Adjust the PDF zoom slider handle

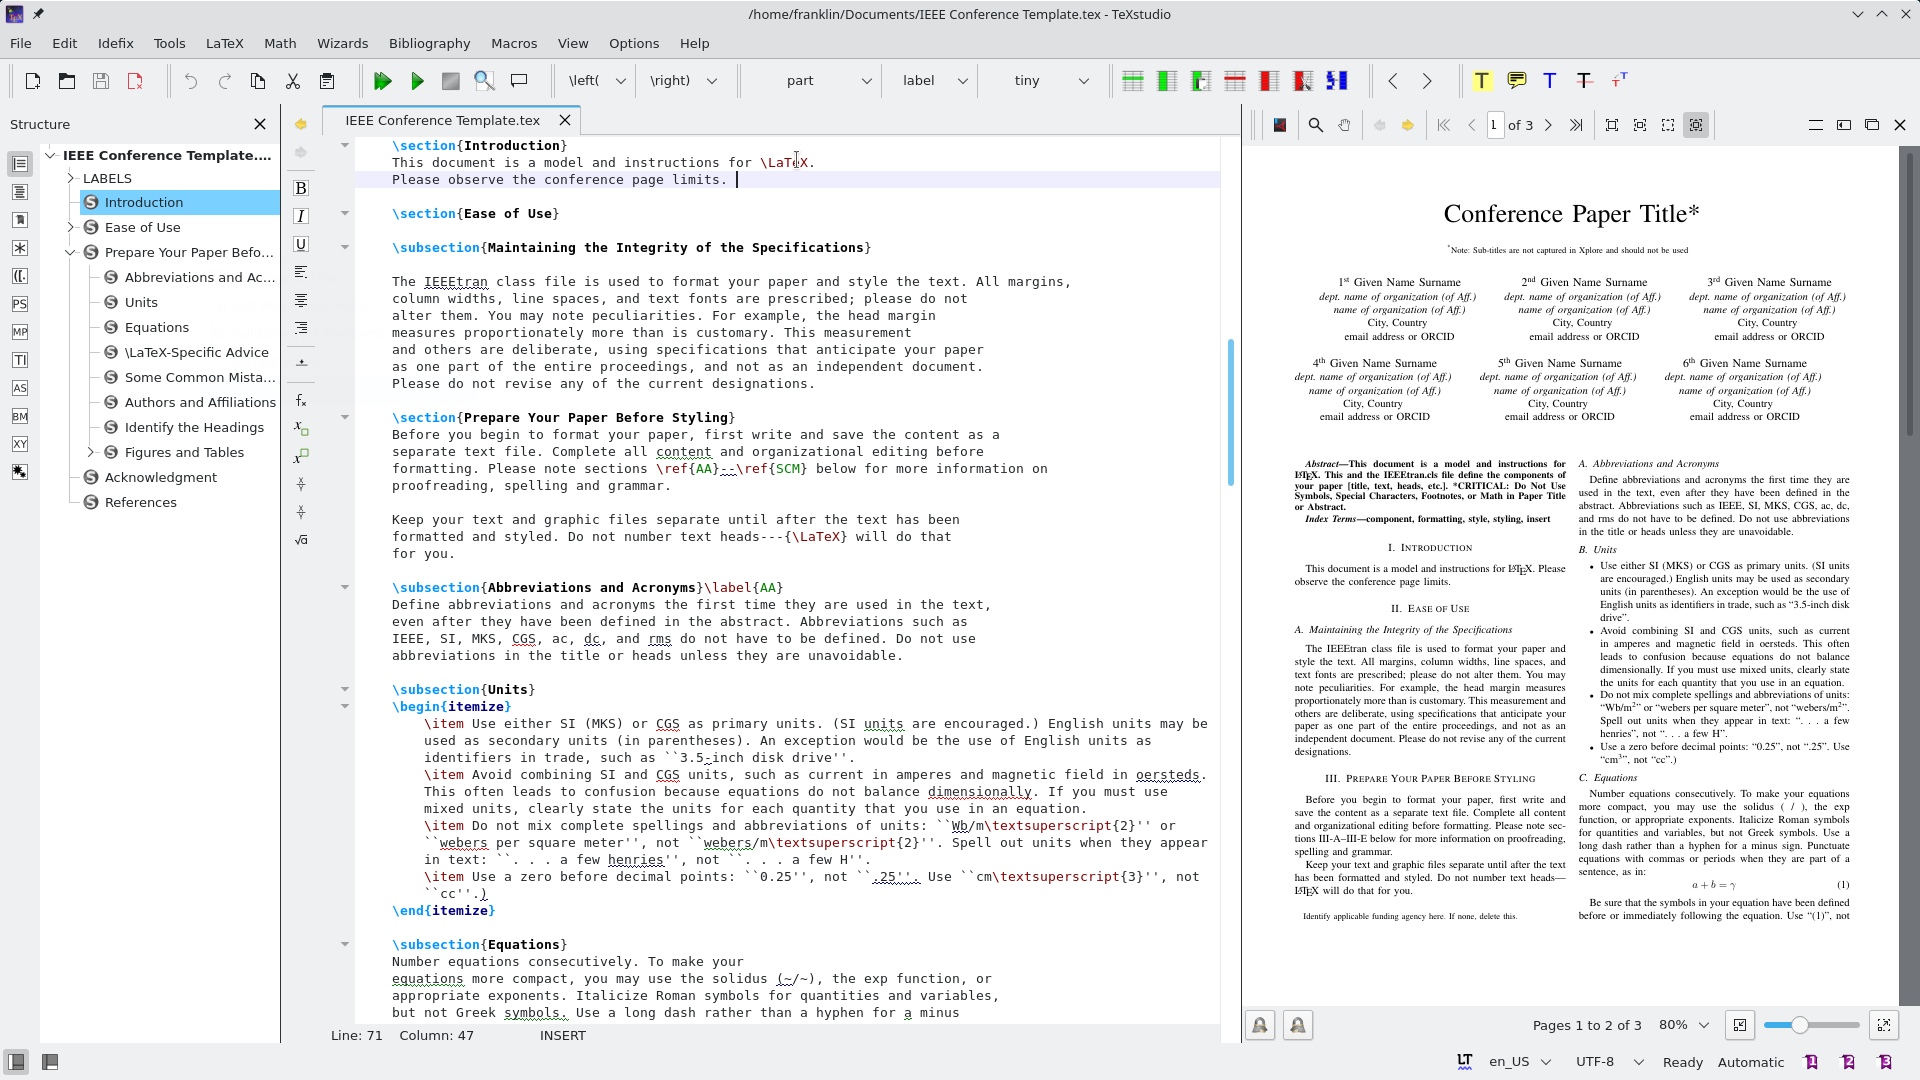pyautogui.click(x=1799, y=1025)
